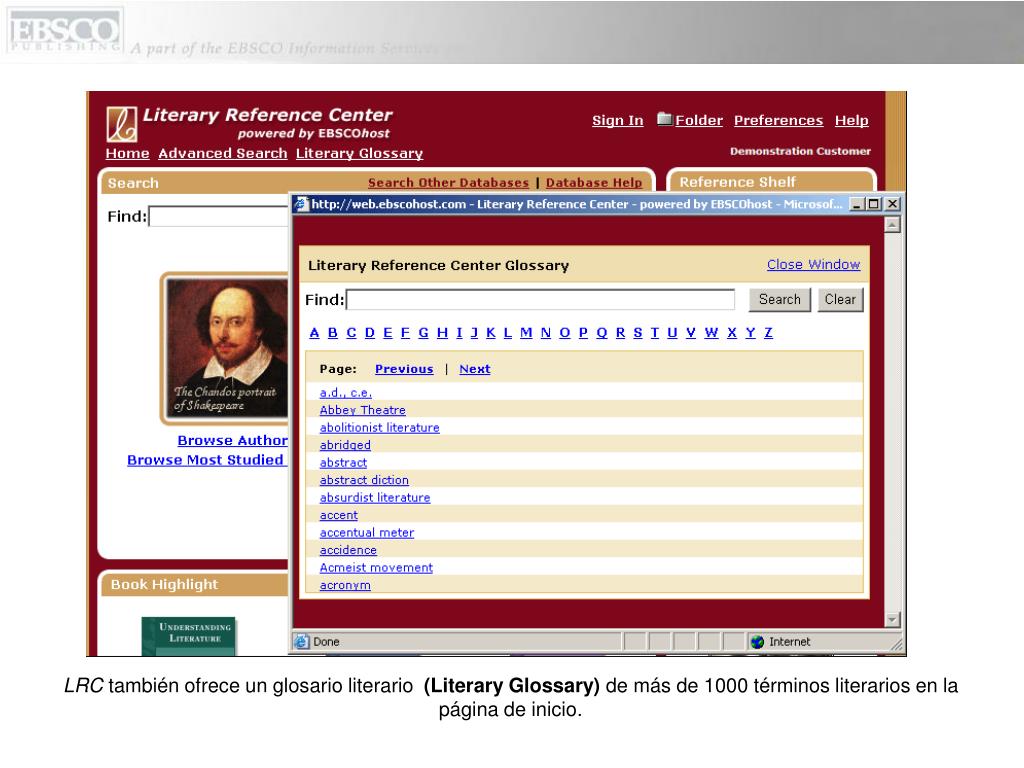
Task: Open the acronym glossary entry
Action: [345, 586]
